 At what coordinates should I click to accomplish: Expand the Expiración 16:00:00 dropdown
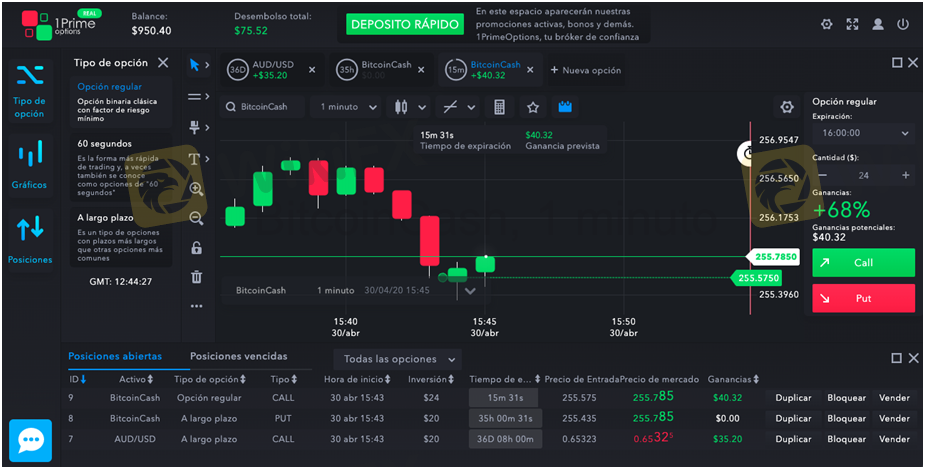pyautogui.click(x=863, y=133)
